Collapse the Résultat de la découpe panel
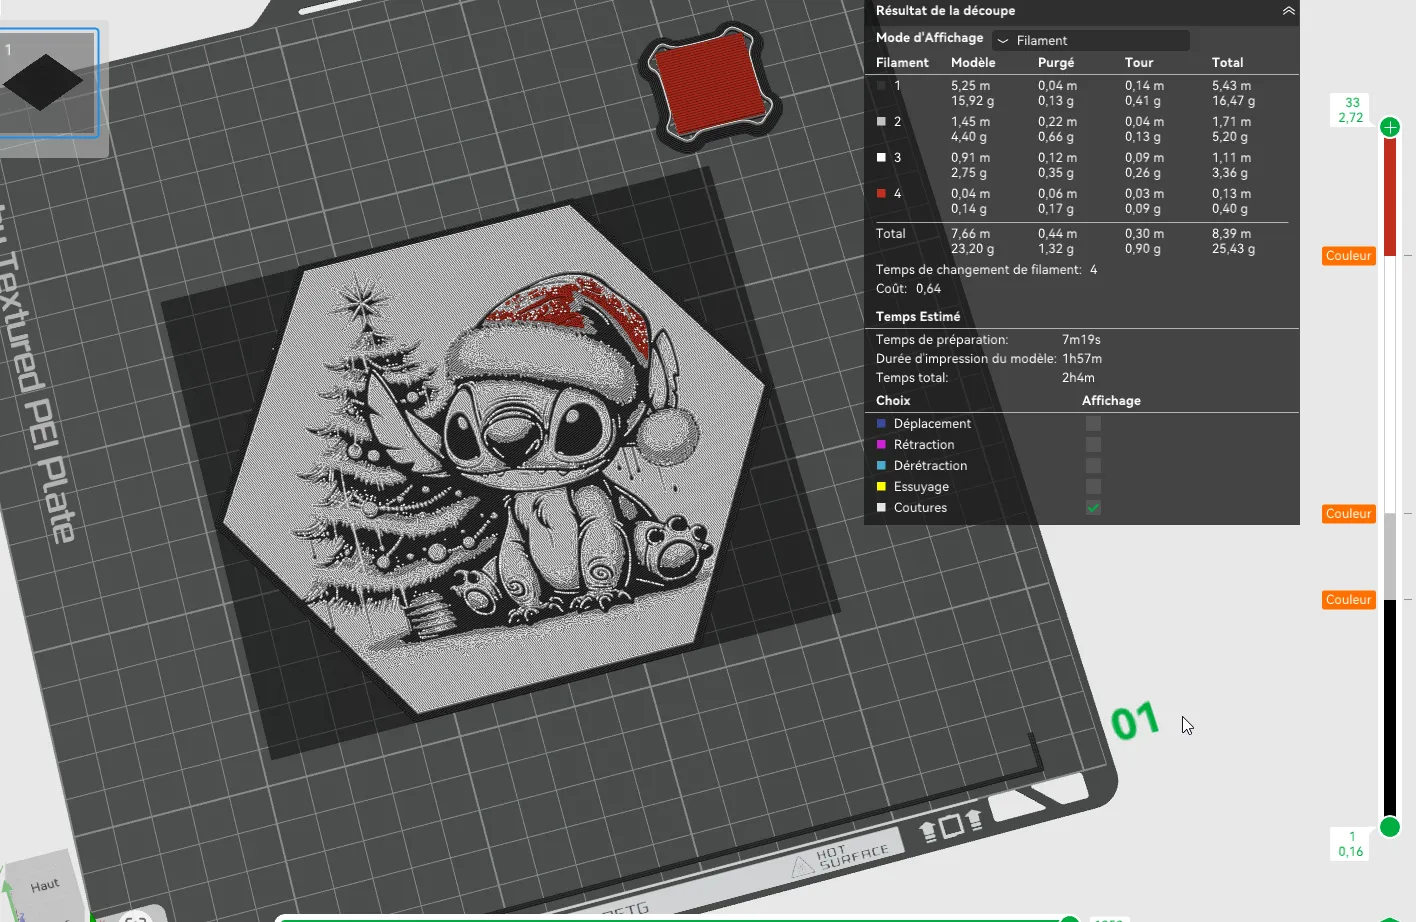Viewport: 1416px width, 922px height. pyautogui.click(x=1288, y=11)
